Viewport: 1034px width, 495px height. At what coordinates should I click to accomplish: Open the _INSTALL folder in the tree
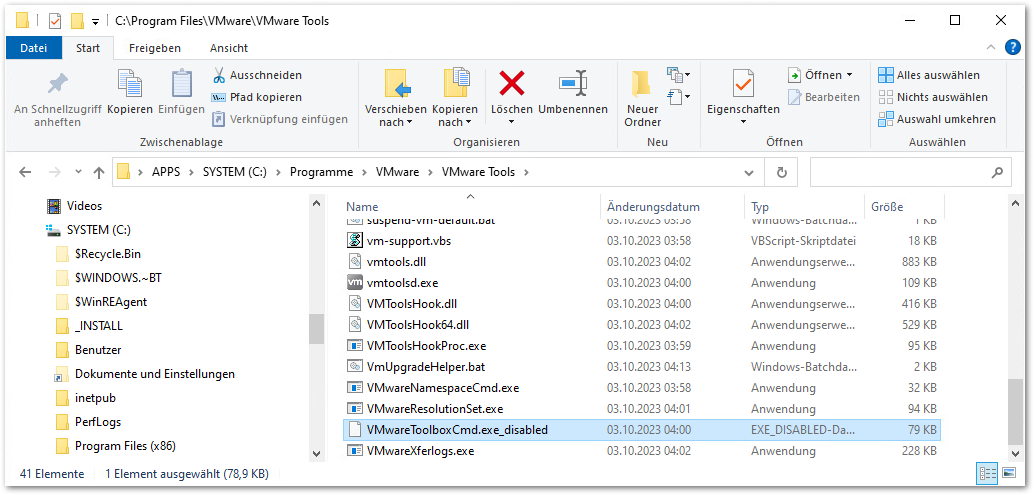point(98,326)
